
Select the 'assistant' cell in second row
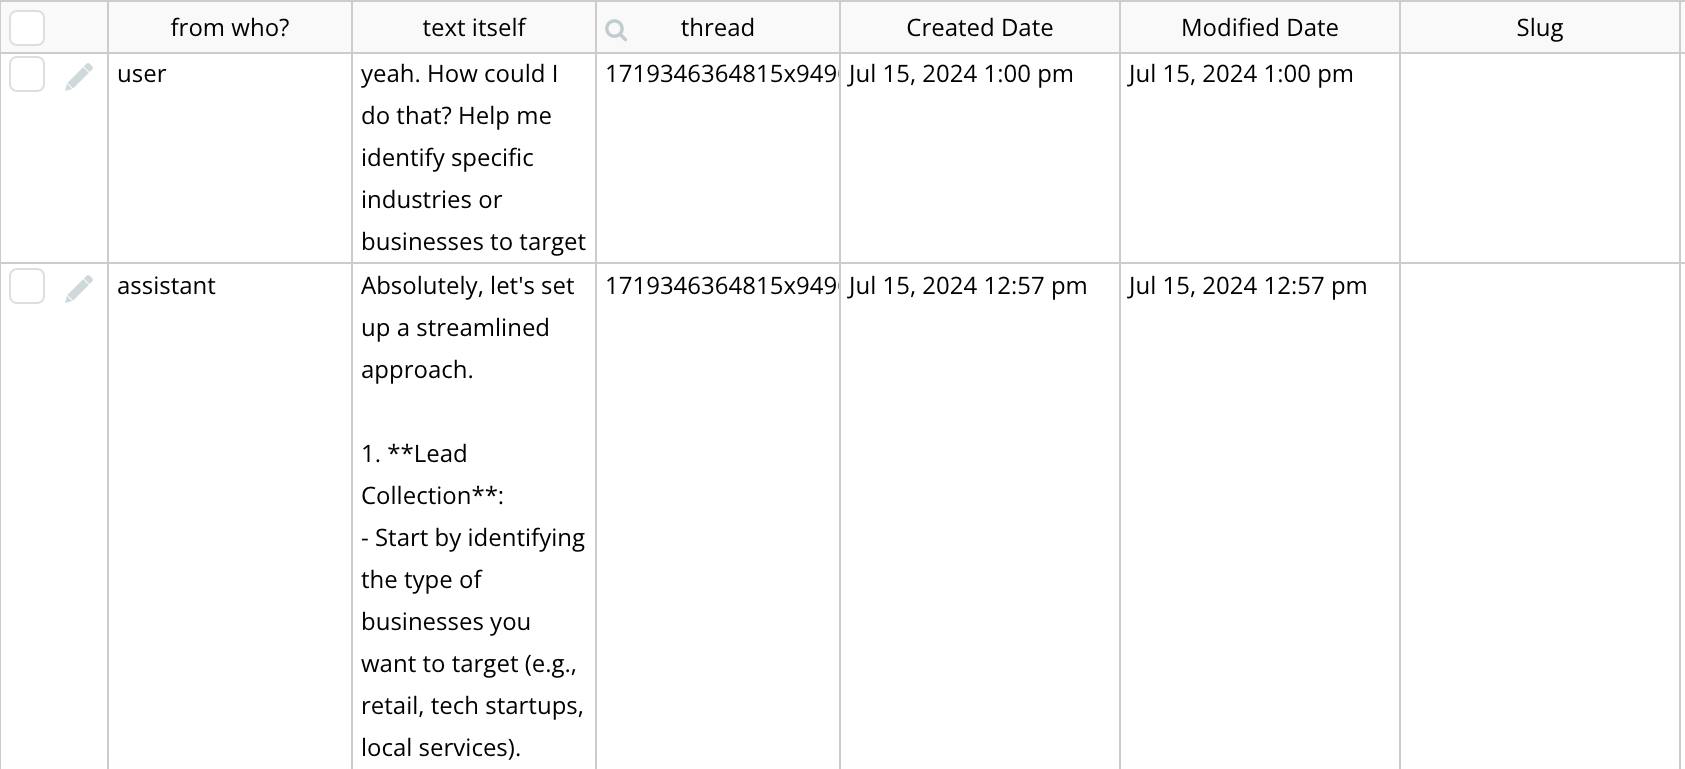coord(166,286)
